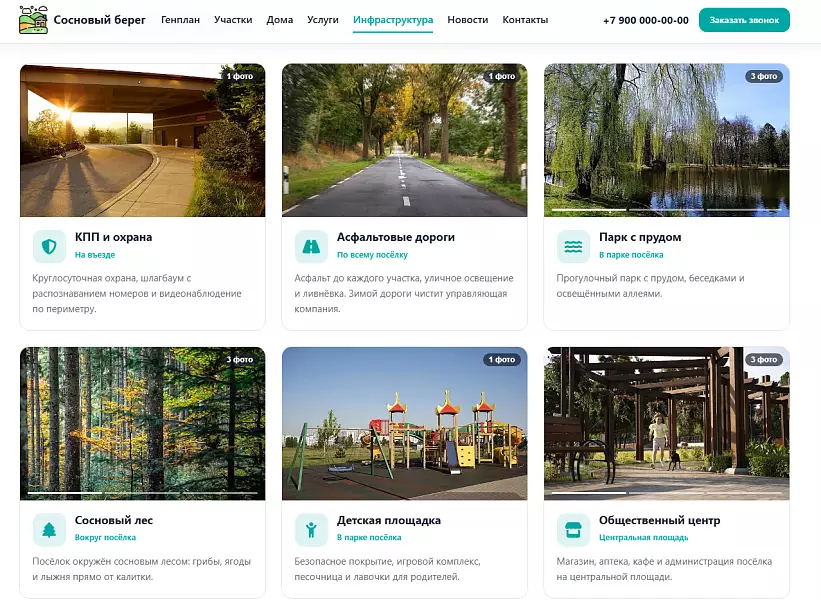Click the water waves icon beside Парк с прудом
Screen dimensions: 821x600
[573, 246]
